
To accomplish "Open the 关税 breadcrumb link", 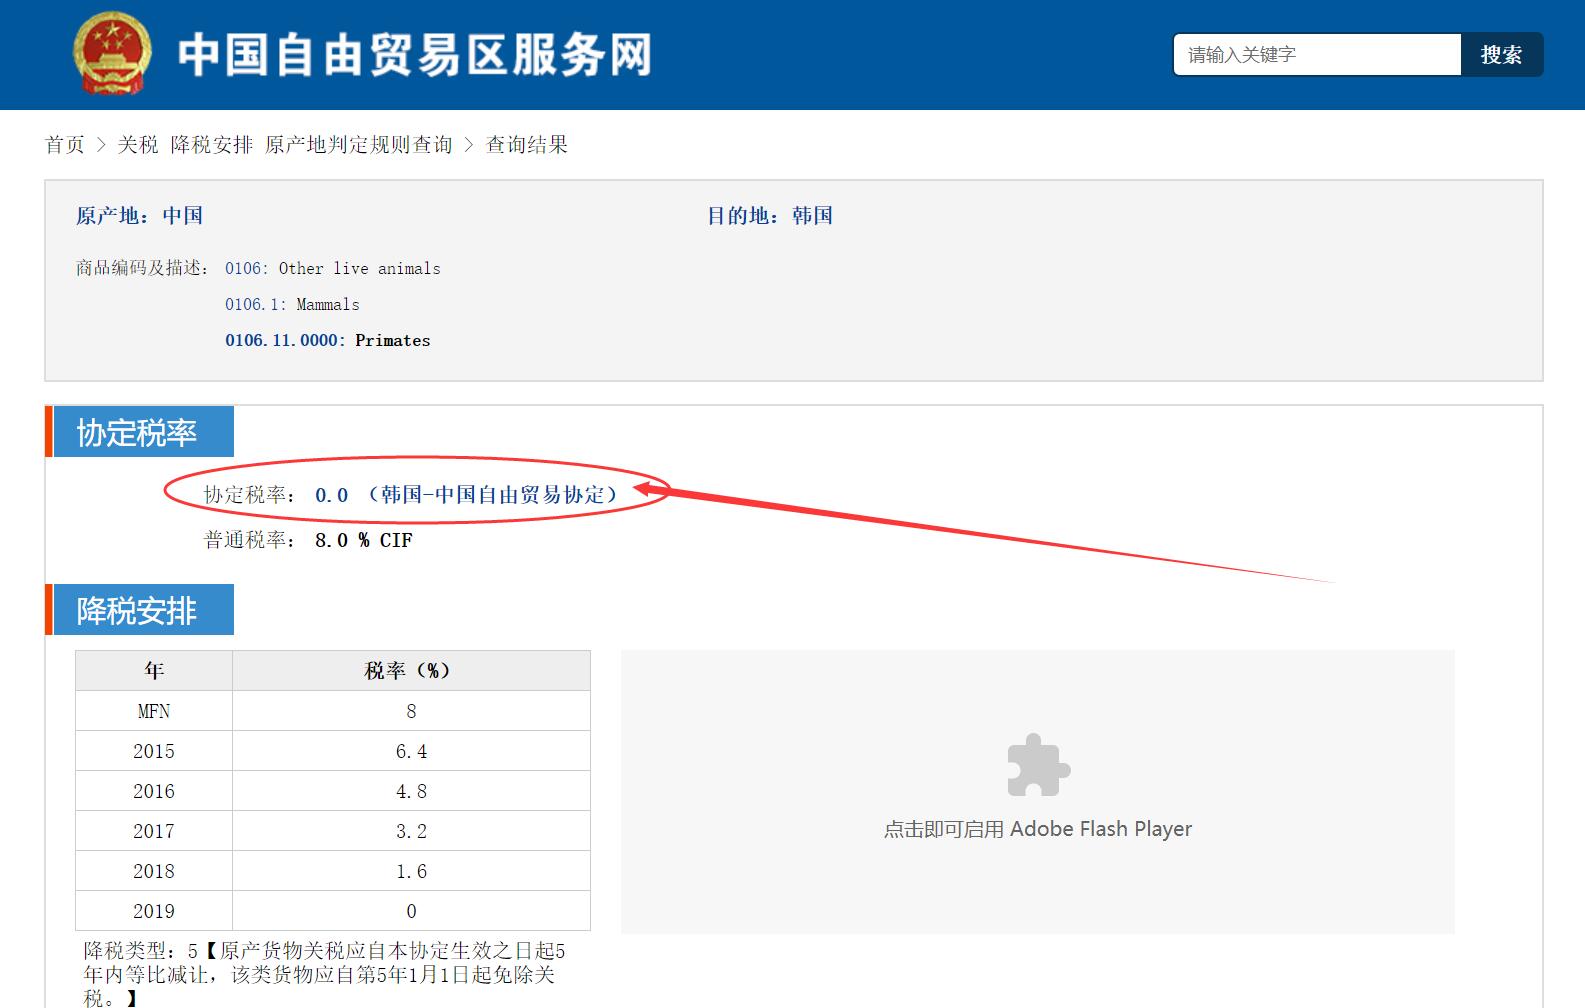I will pos(138,145).
